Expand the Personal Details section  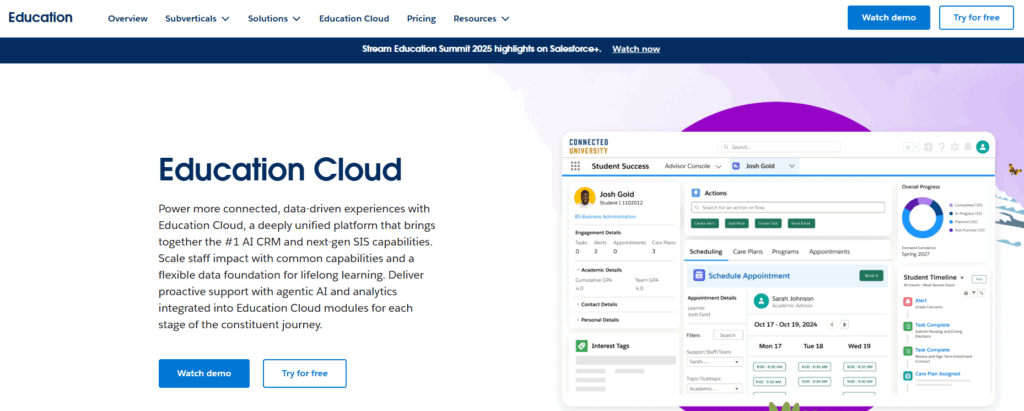tap(597, 320)
